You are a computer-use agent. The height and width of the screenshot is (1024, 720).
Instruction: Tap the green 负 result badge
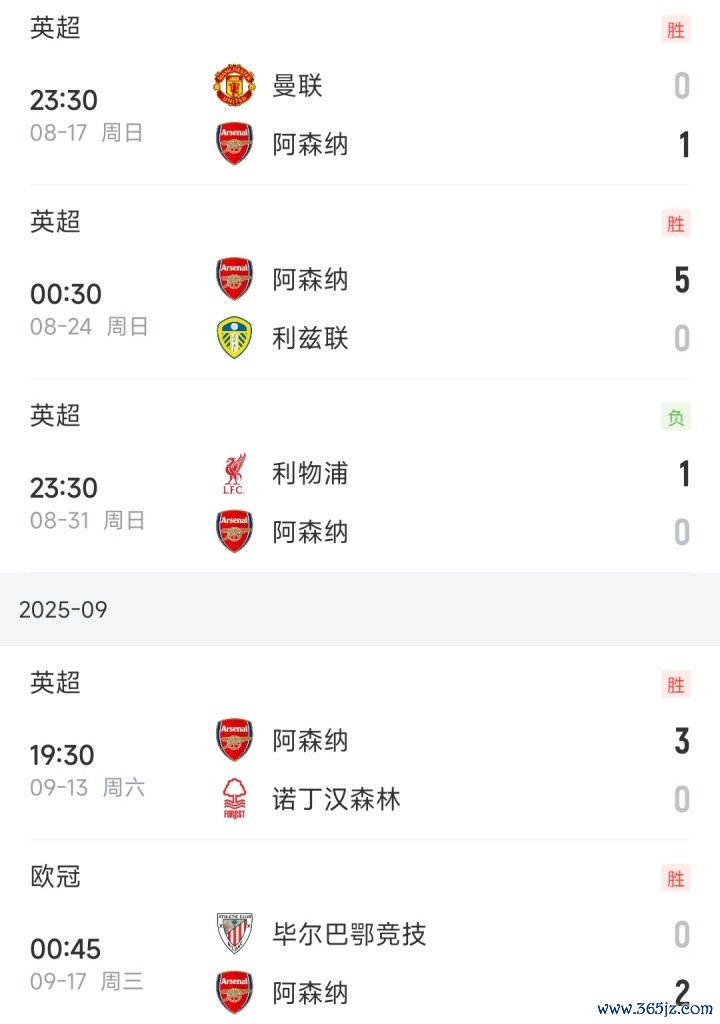pos(676,418)
